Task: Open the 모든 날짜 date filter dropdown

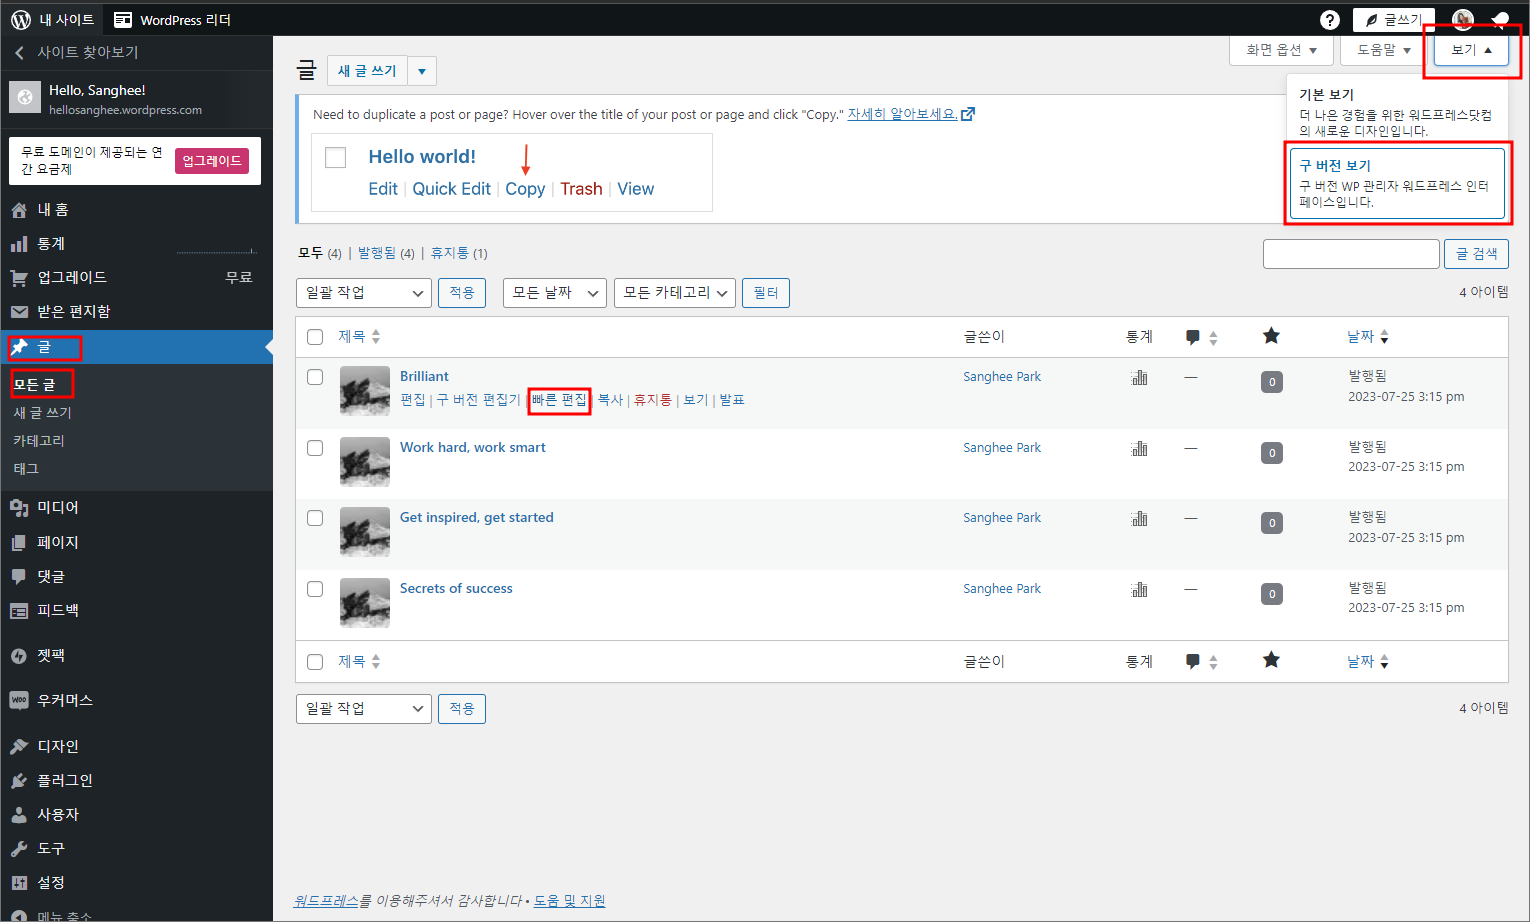Action: [x=555, y=293]
